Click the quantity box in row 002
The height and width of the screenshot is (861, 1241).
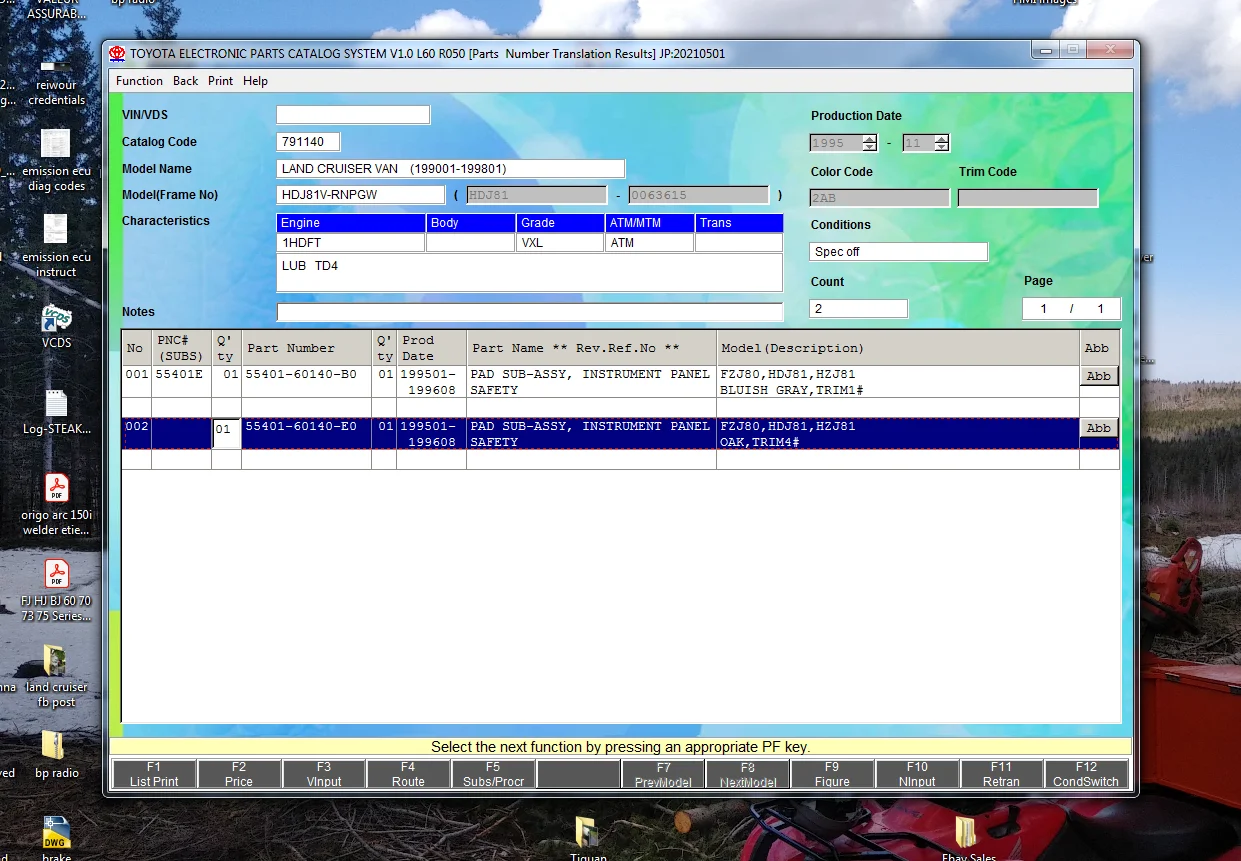pyautogui.click(x=226, y=433)
